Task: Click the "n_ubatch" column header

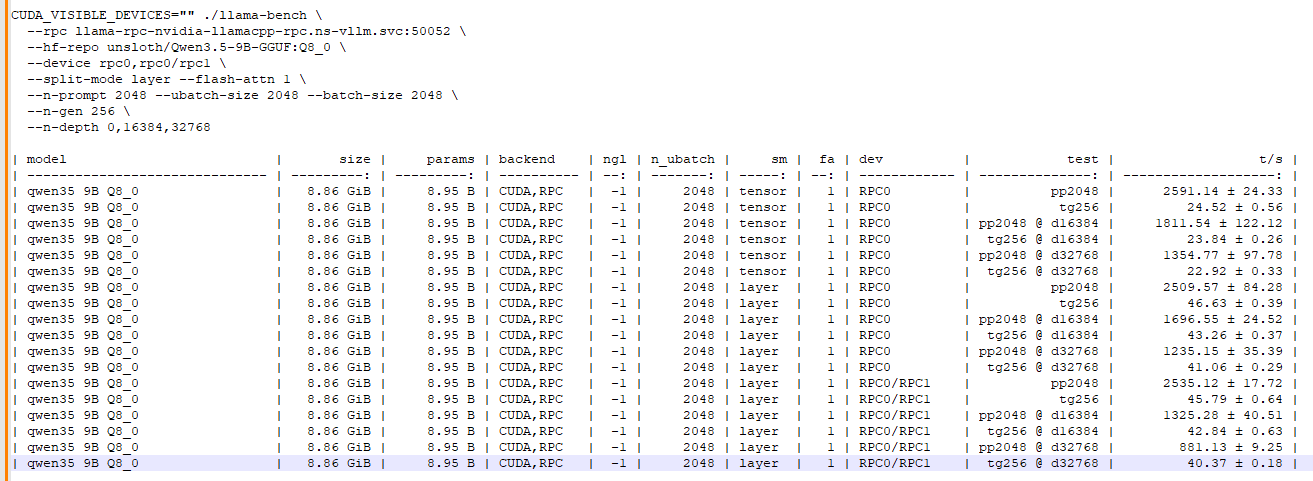Action: tap(683, 159)
